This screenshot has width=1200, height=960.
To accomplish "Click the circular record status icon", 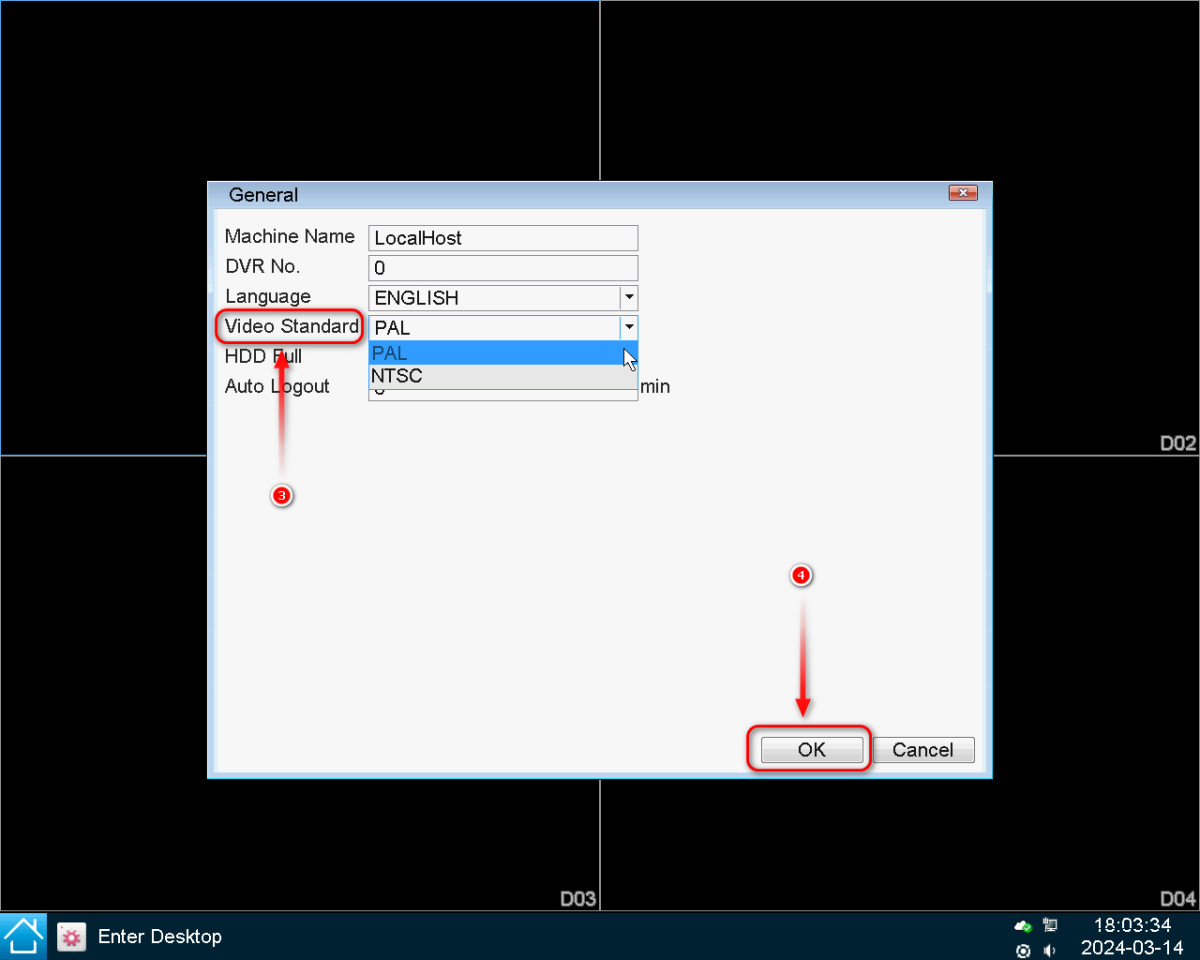I will point(1023,950).
